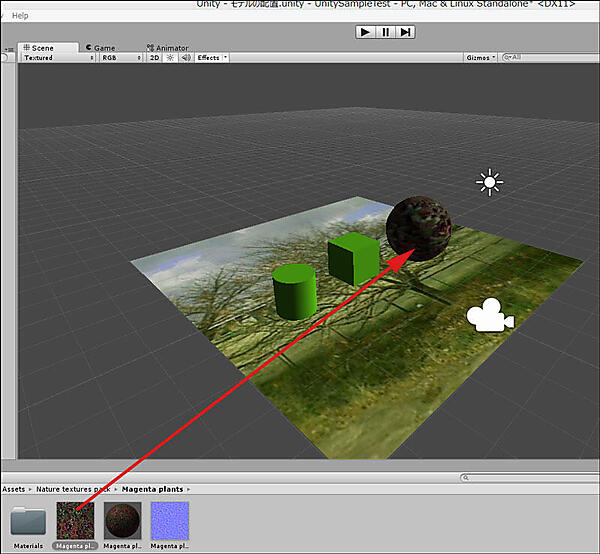This screenshot has width=600, height=554.
Task: Open the RGB render mode dropdown
Action: pos(121,58)
